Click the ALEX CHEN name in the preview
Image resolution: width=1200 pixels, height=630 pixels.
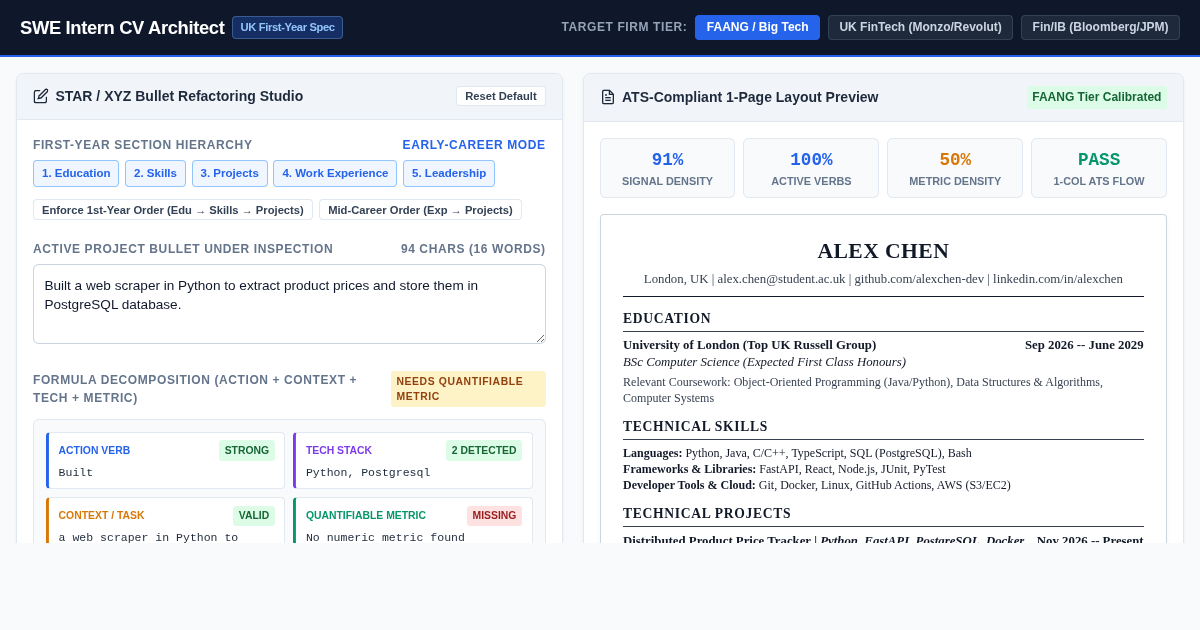click(883, 251)
